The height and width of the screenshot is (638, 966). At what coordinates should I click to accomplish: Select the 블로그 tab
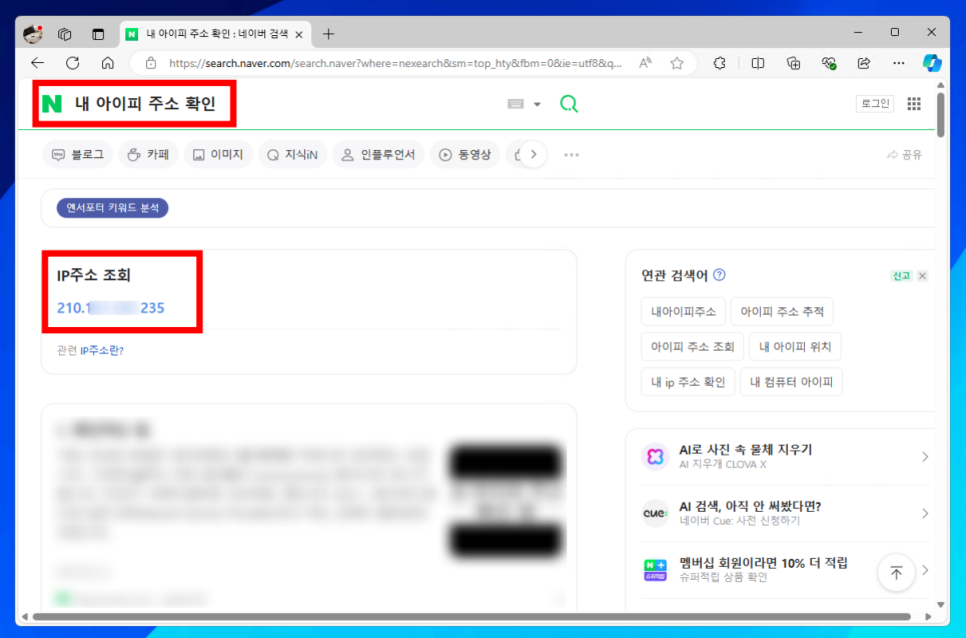tap(78, 155)
